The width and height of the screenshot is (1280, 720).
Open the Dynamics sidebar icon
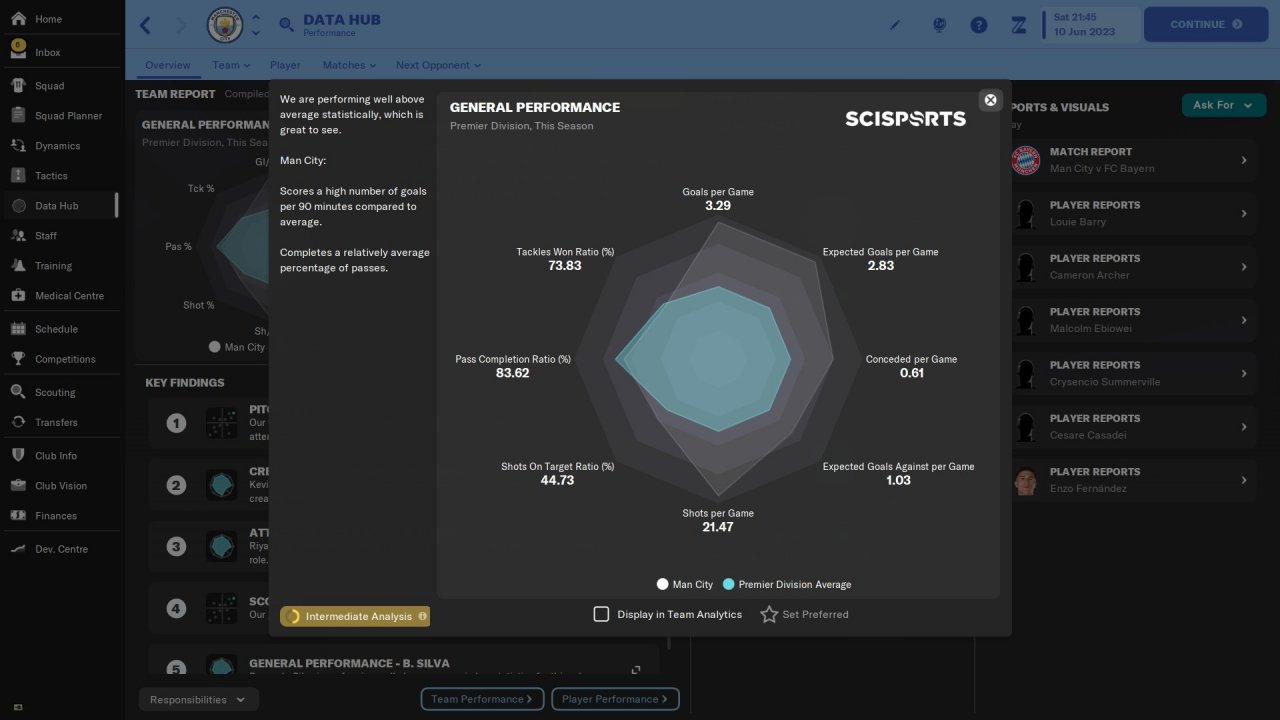[x=18, y=146]
